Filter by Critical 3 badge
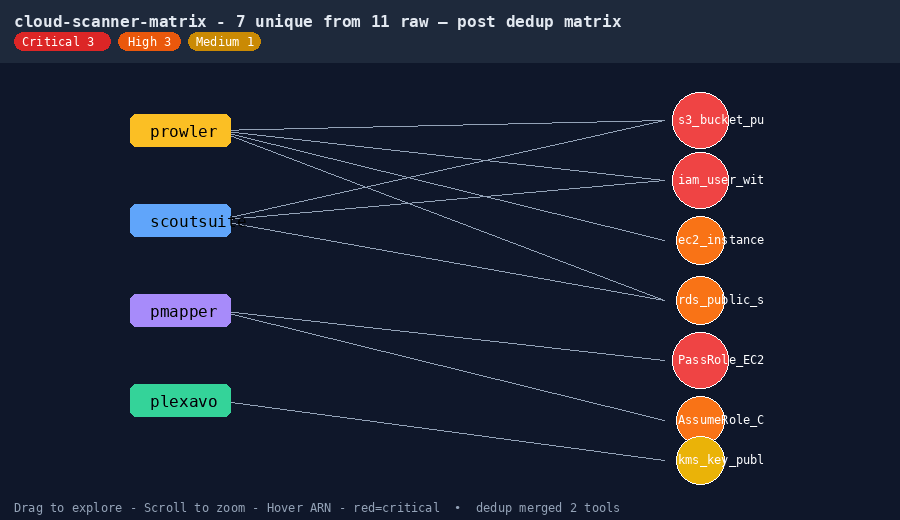 [62, 42]
